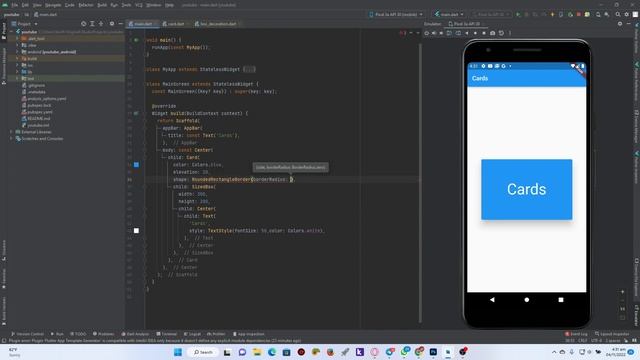The height and width of the screenshot is (360, 640).
Task: Open emulator snapshots icon
Action: (501, 33)
